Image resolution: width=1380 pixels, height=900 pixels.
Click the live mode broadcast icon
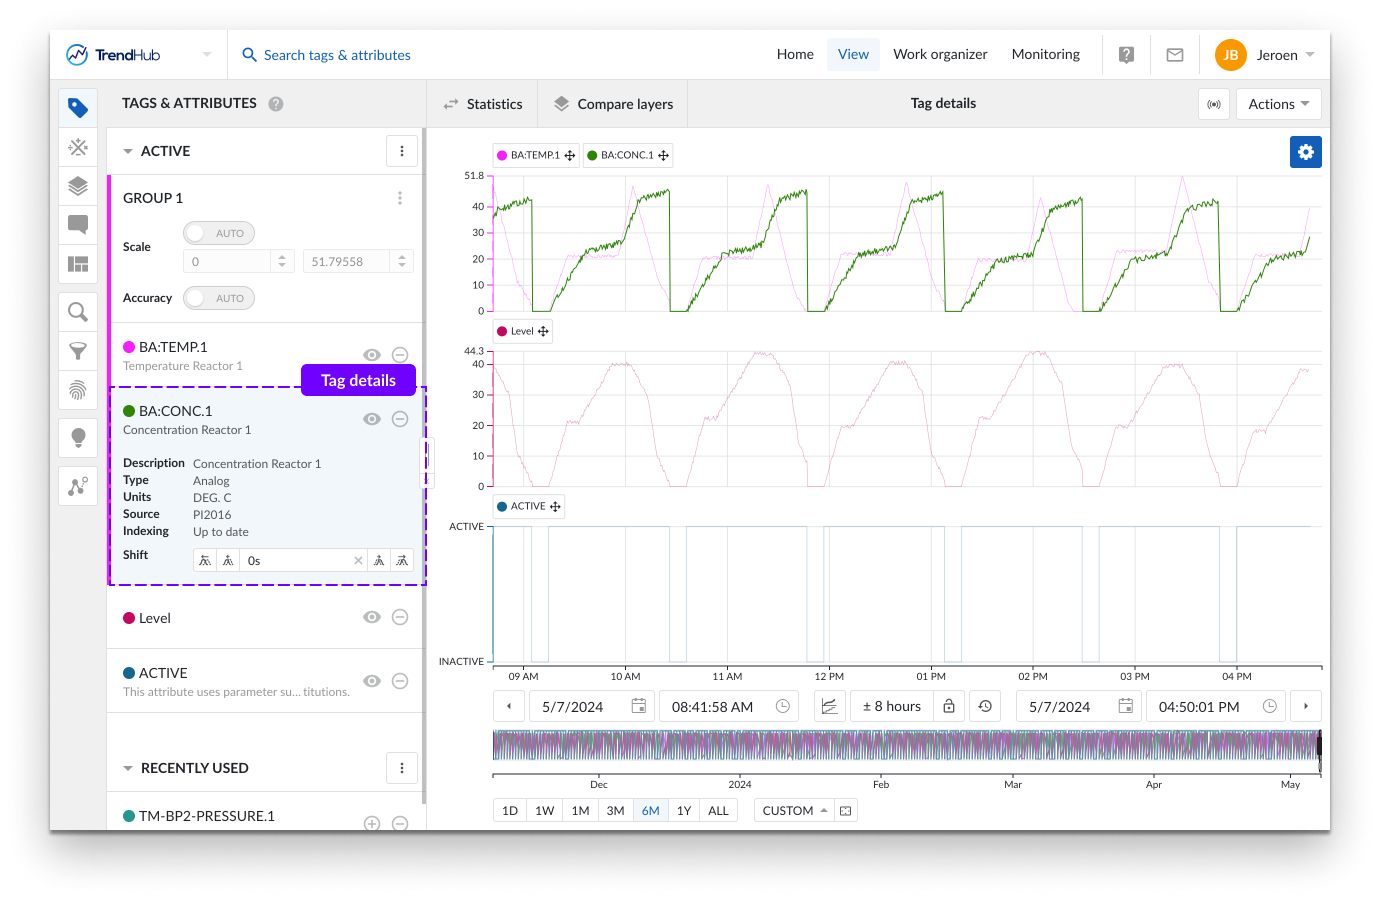click(1213, 104)
